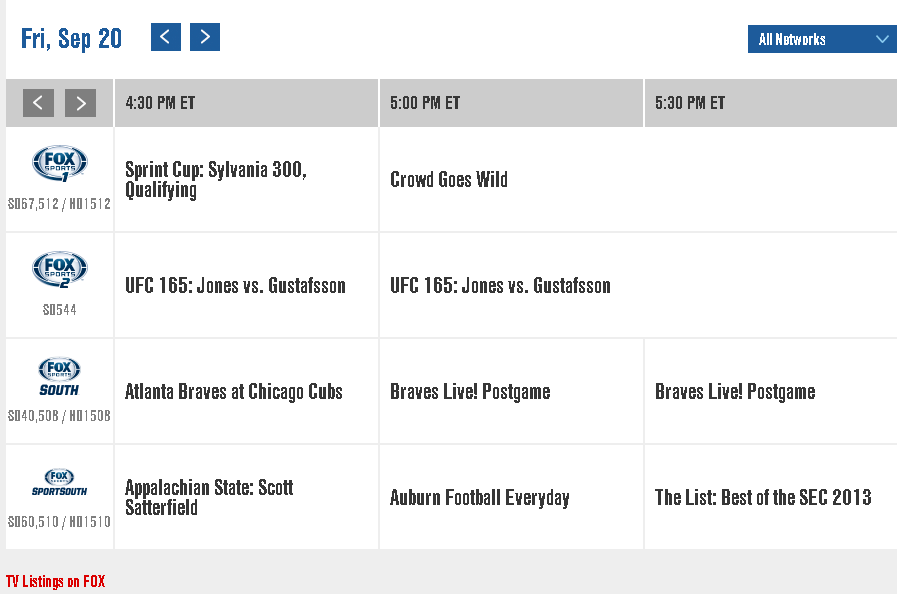Click the FOX Sports South logo
Screen dimensions: 897x594
(x=60, y=376)
